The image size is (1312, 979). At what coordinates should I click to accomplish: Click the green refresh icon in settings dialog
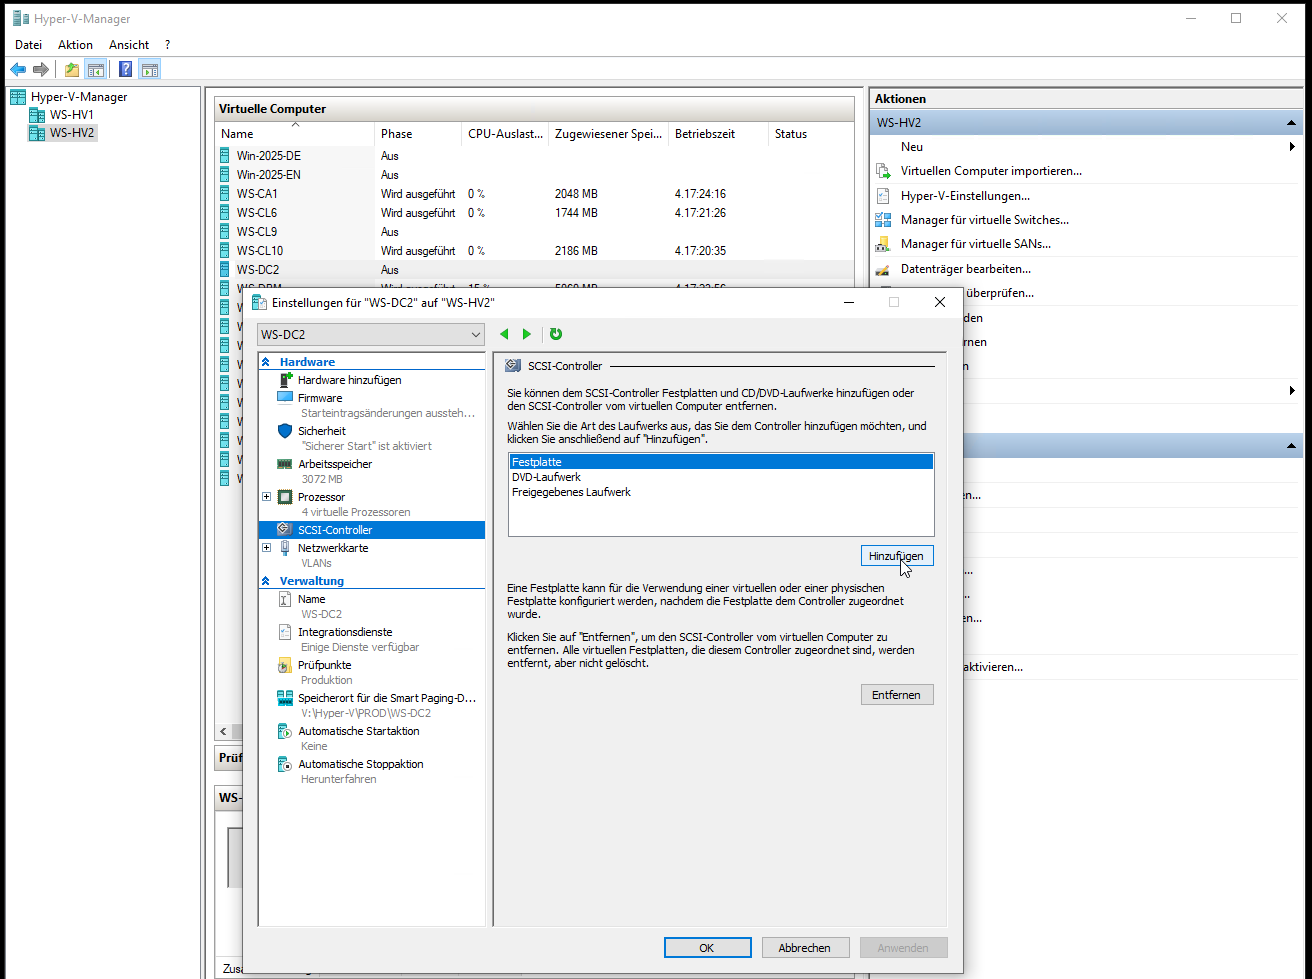click(x=556, y=334)
